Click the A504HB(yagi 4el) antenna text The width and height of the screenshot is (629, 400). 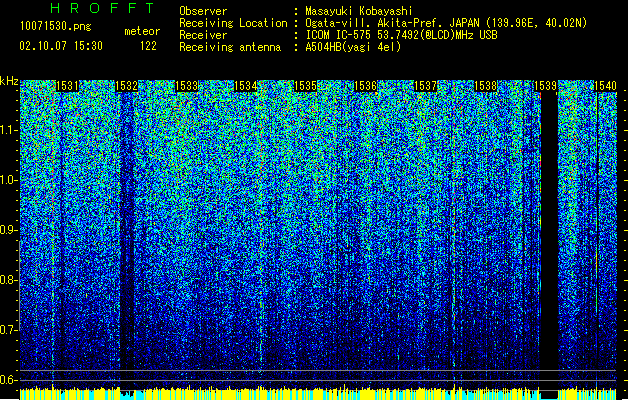(x=353, y=47)
